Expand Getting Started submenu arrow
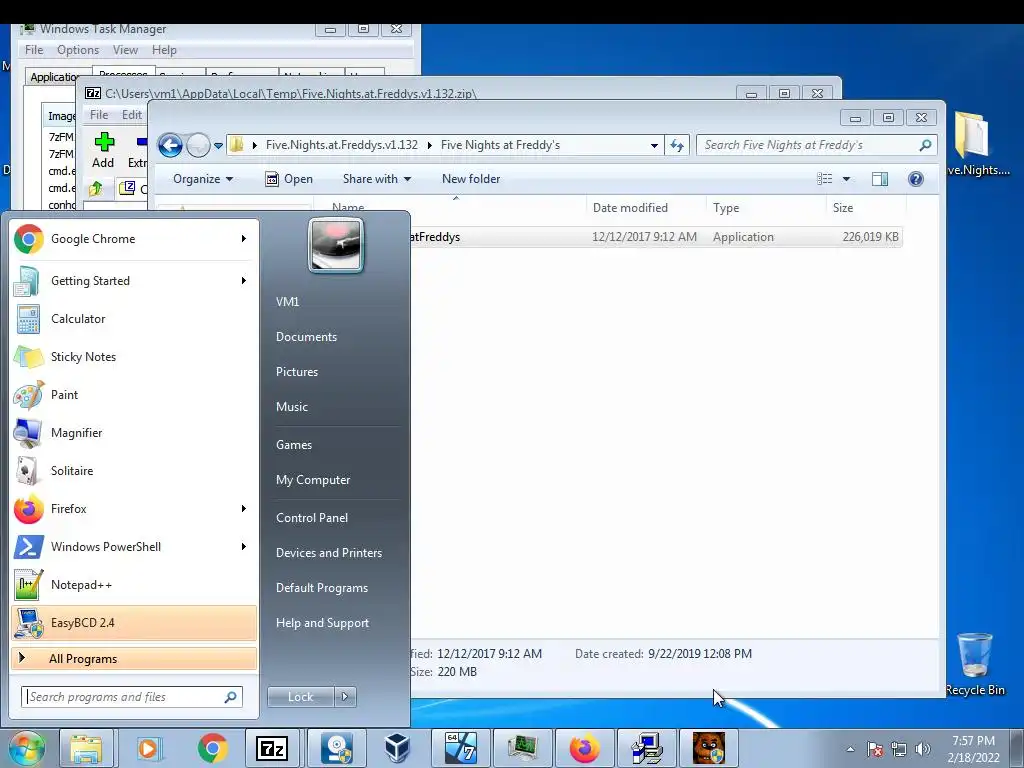 point(244,281)
